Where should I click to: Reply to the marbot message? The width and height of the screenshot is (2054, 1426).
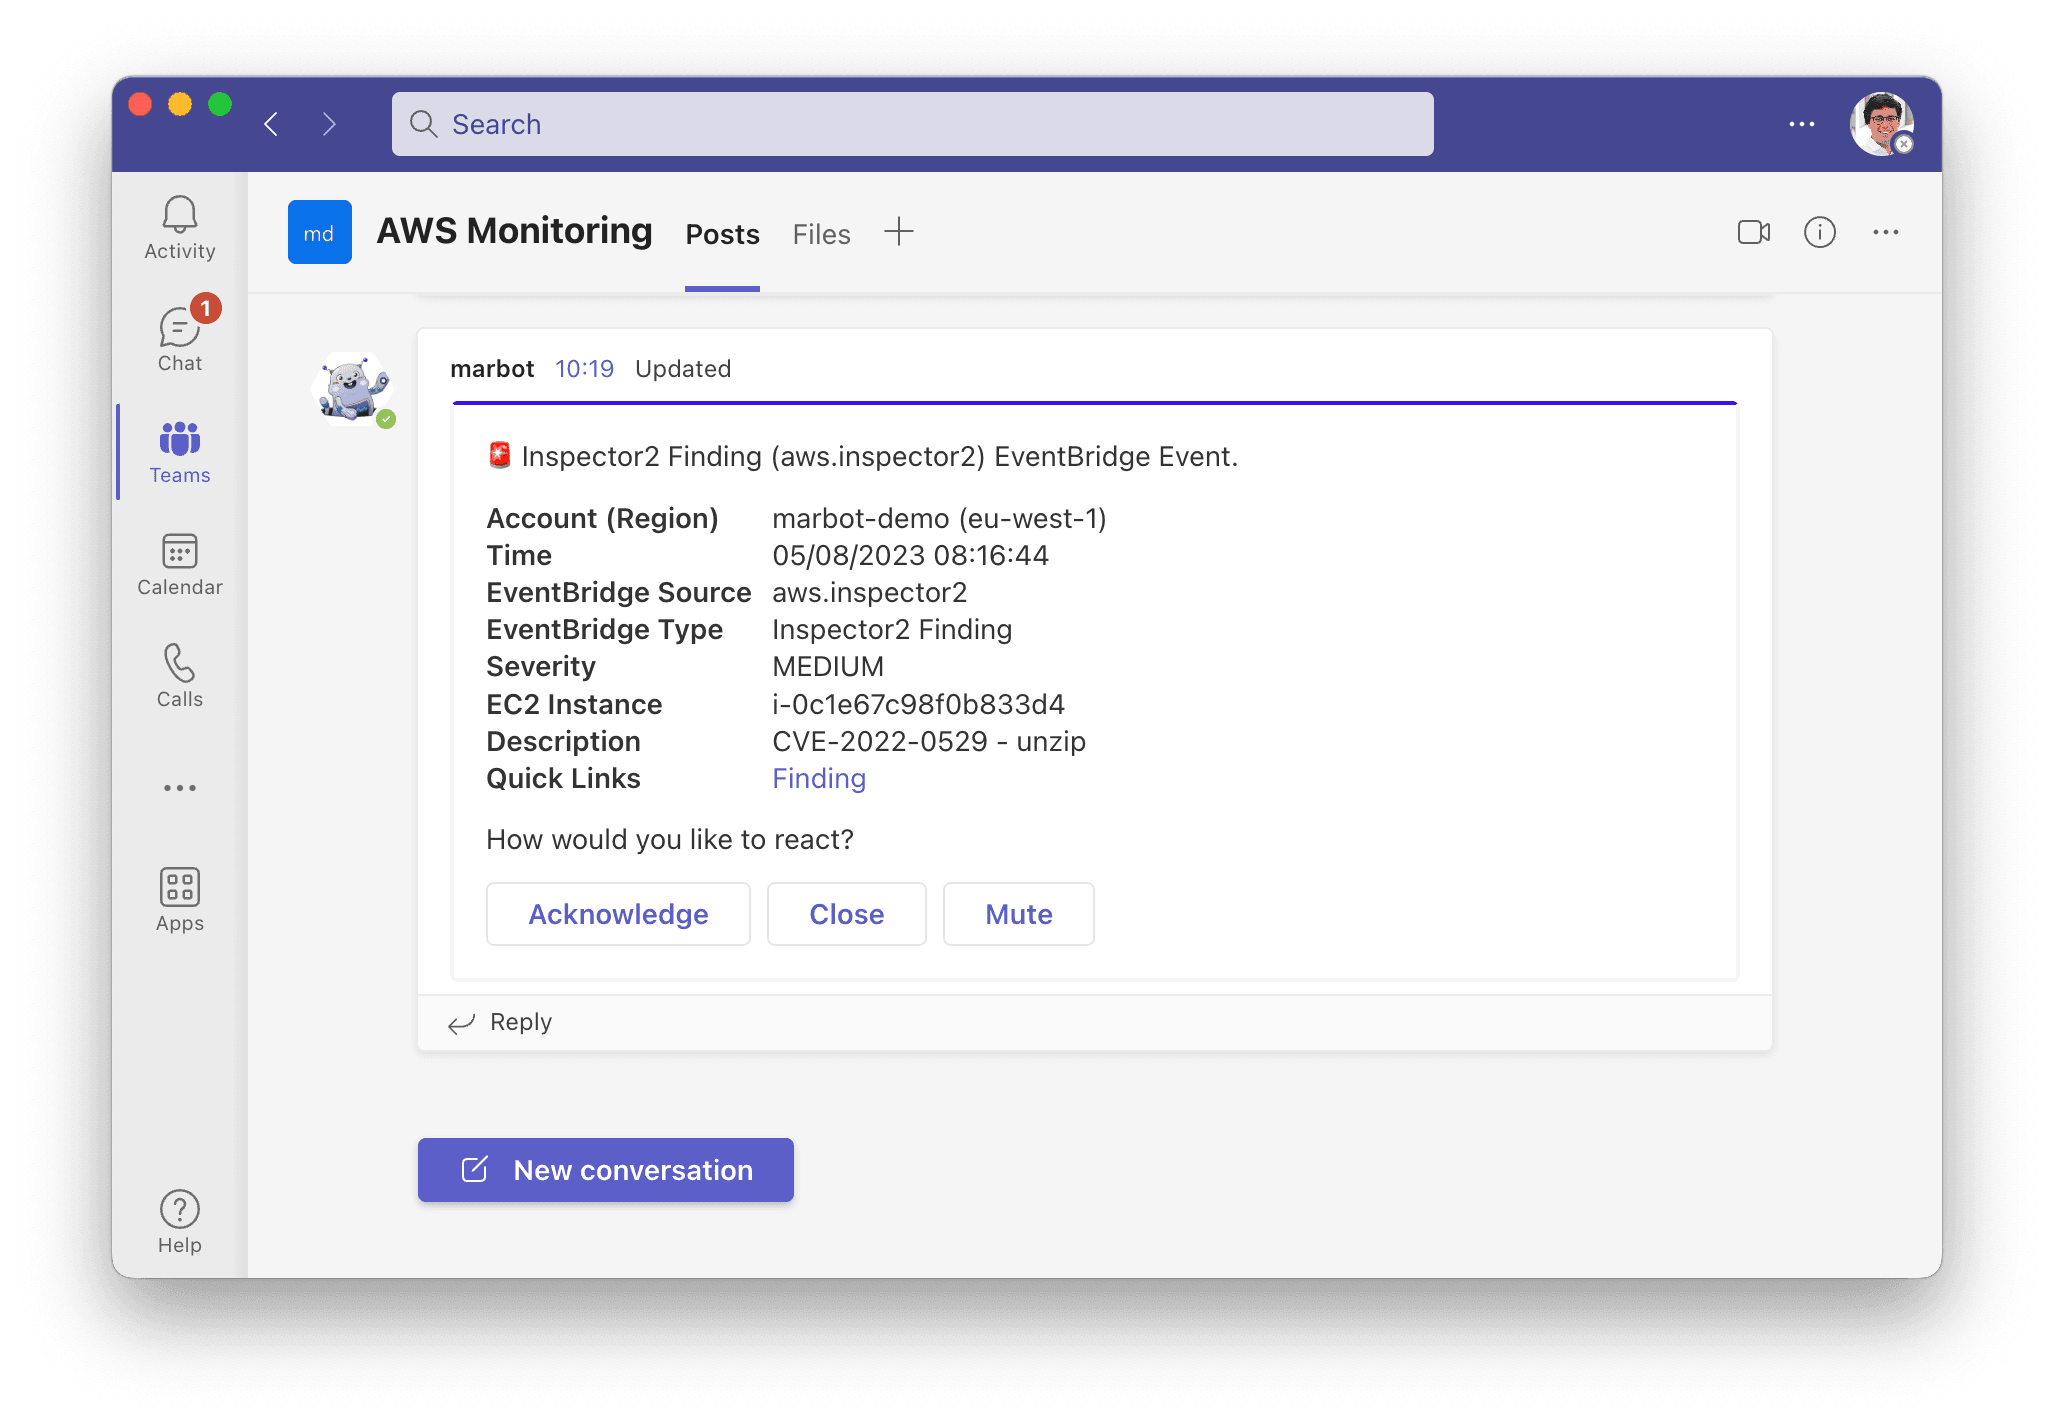(x=500, y=1022)
